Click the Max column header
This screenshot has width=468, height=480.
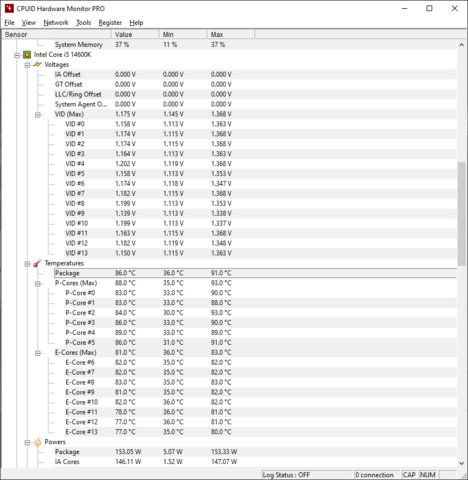231,34
